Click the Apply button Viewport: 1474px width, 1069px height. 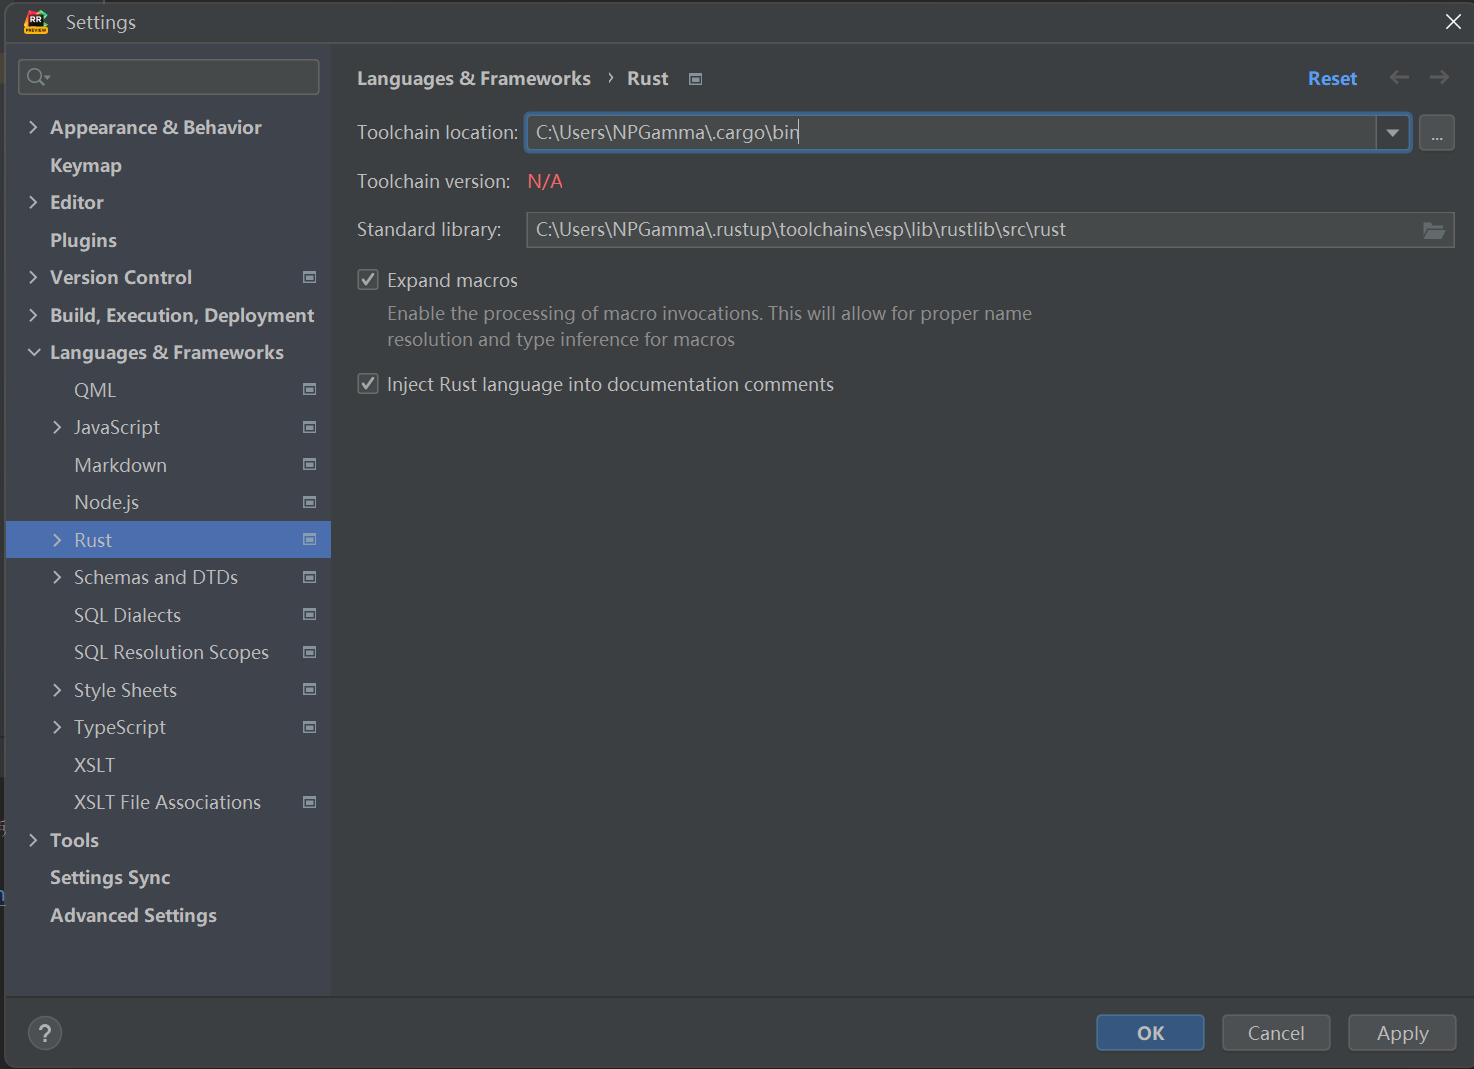point(1402,1033)
